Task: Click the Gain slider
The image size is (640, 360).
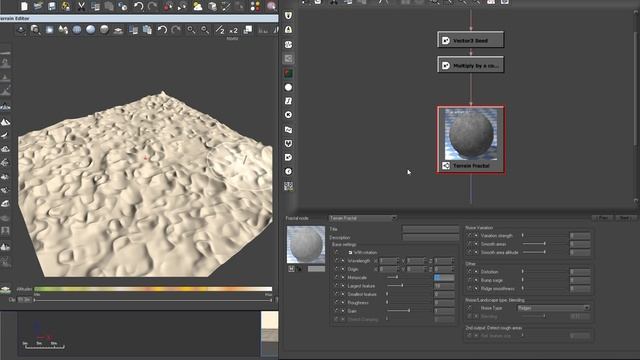Action: click(x=408, y=311)
